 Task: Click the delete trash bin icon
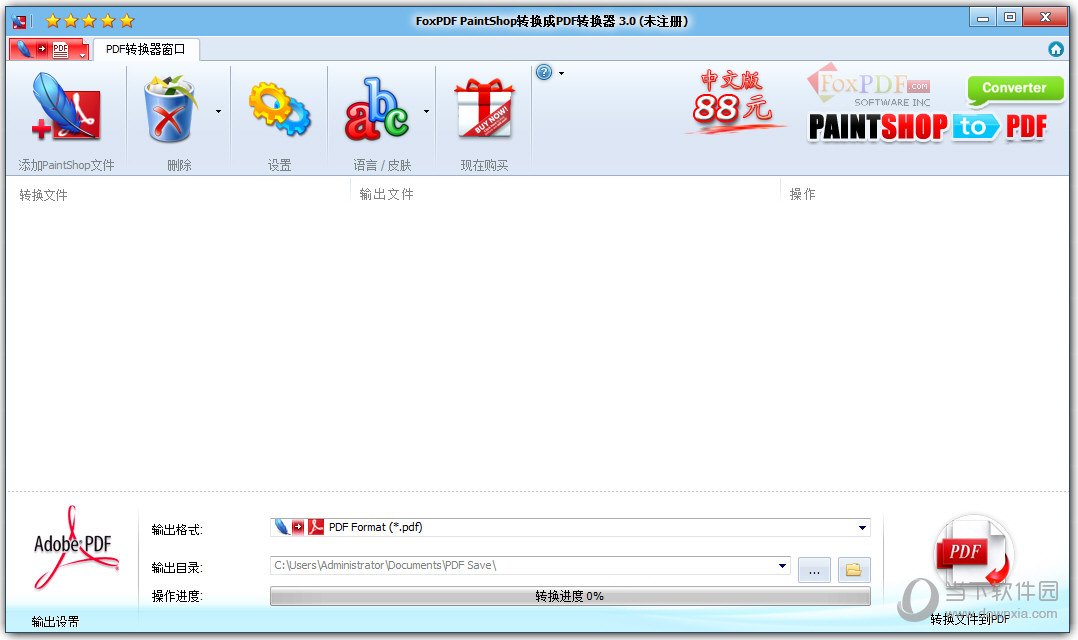tap(170, 110)
